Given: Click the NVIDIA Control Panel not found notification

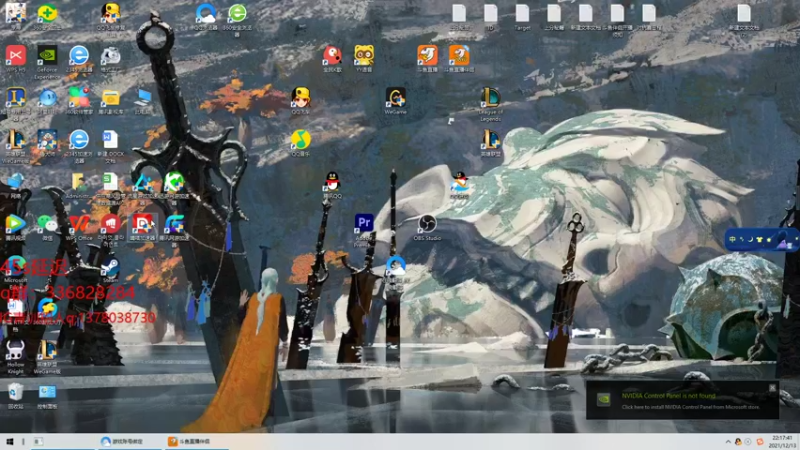Looking at the screenshot, I should (x=682, y=401).
